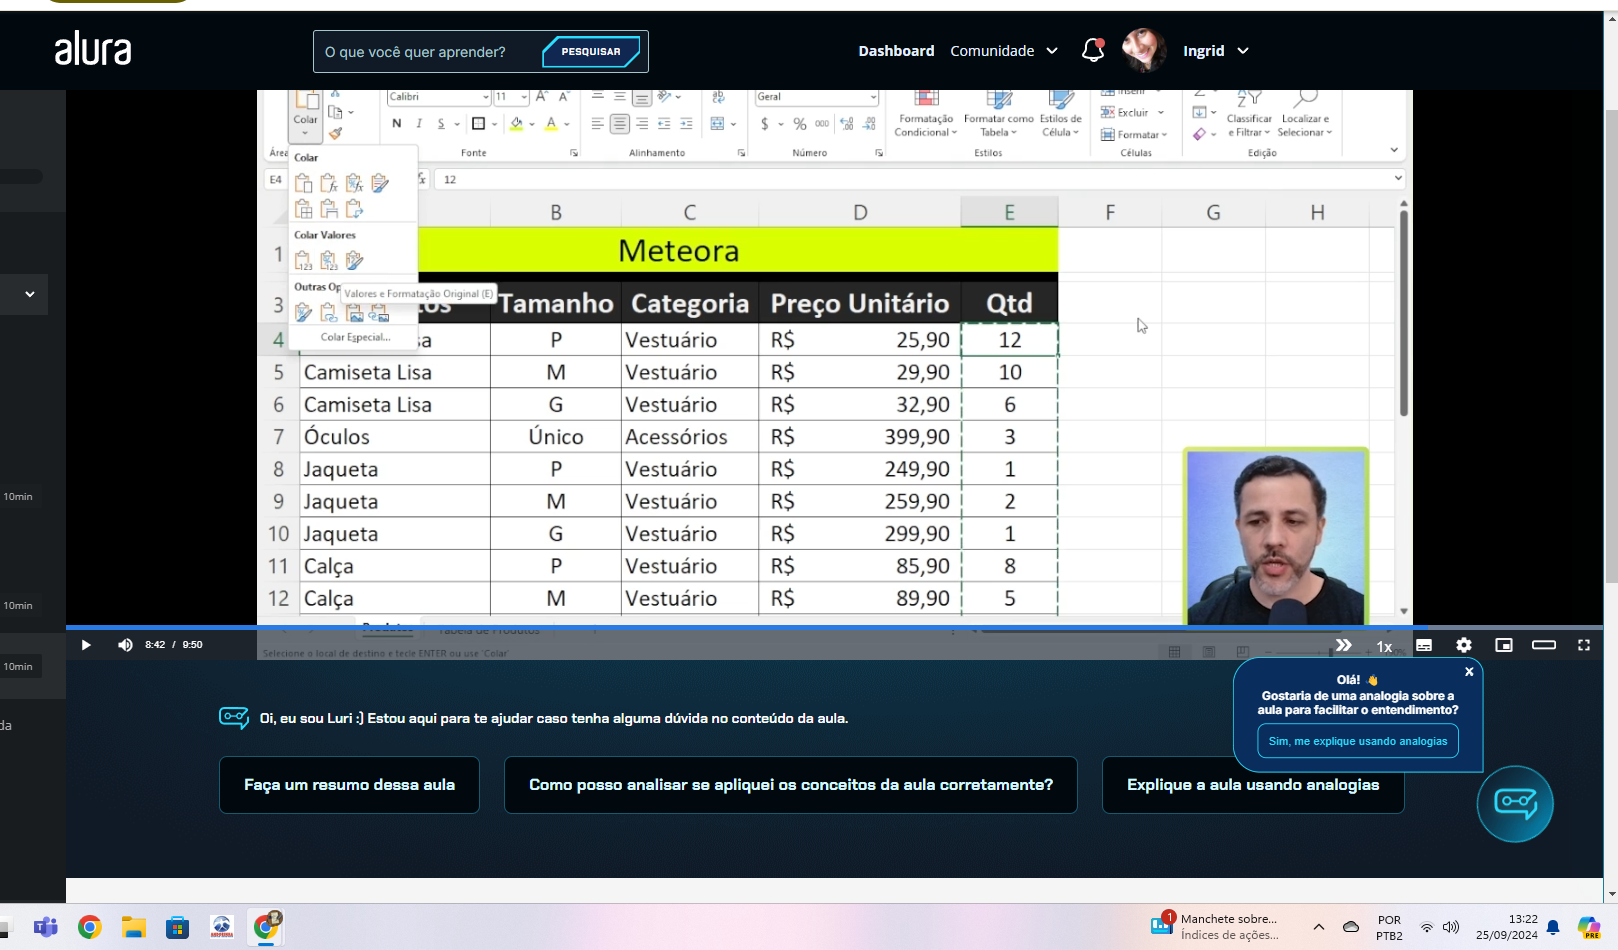This screenshot has width=1618, height=950.
Task: Click Sim, me explique usando analogias
Action: (1358, 741)
